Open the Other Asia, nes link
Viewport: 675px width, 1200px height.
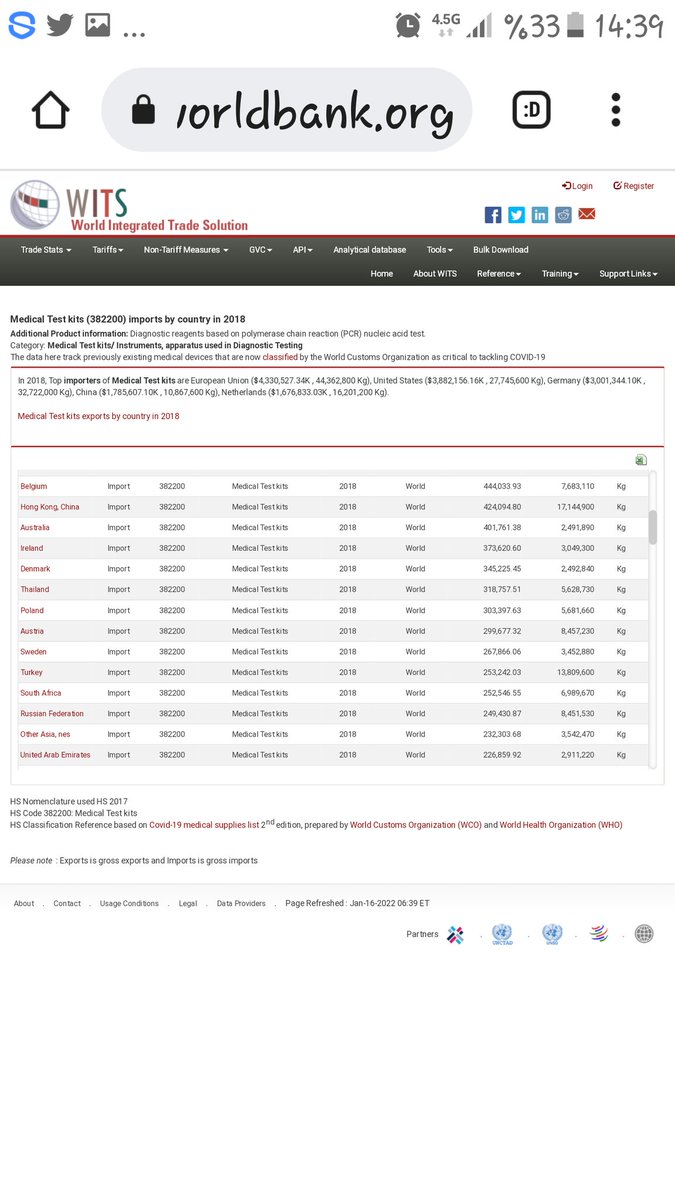click(x=45, y=734)
